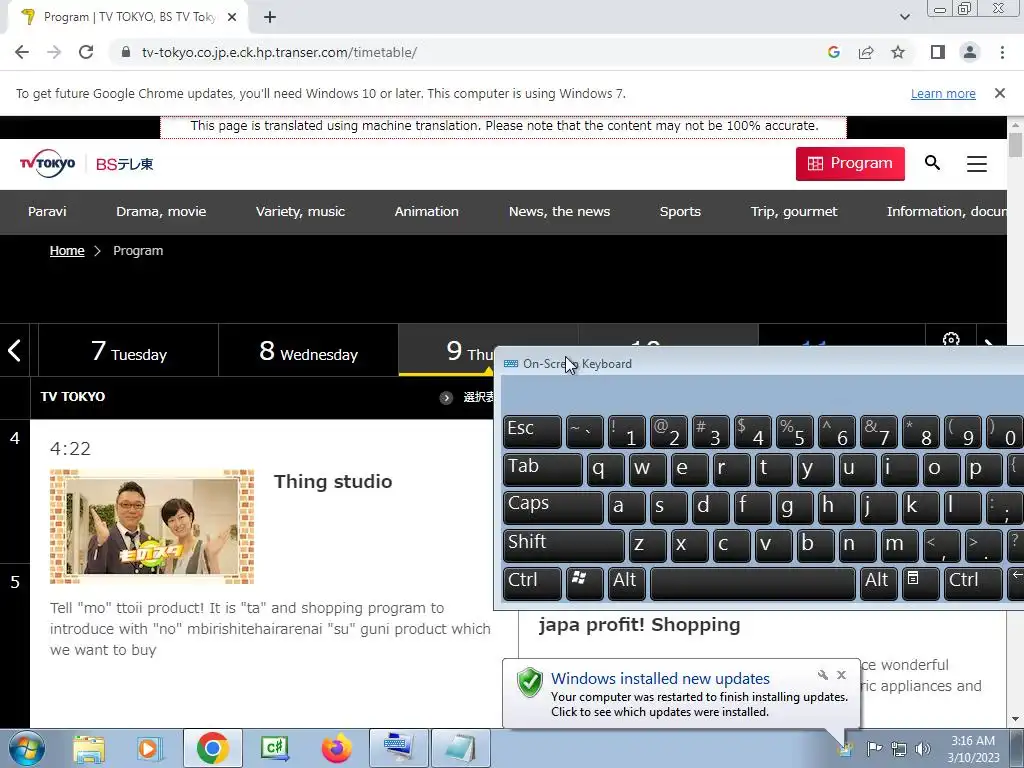Close the Program TV TOKYO tab
Screen dimensions: 1024x768
[232, 17]
